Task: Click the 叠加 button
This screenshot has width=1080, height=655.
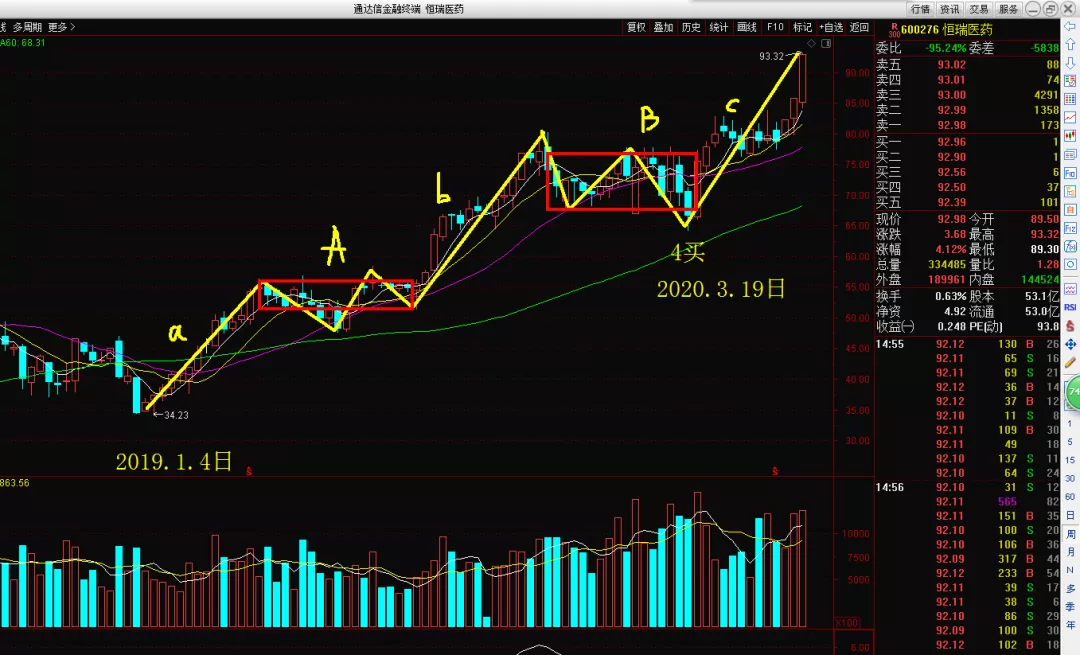Action: click(x=663, y=27)
